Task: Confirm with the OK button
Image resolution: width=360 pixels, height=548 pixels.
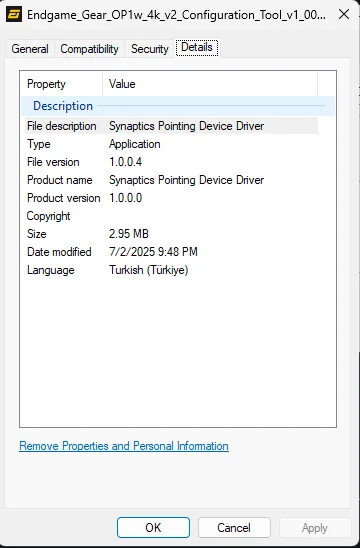Action: (153, 528)
